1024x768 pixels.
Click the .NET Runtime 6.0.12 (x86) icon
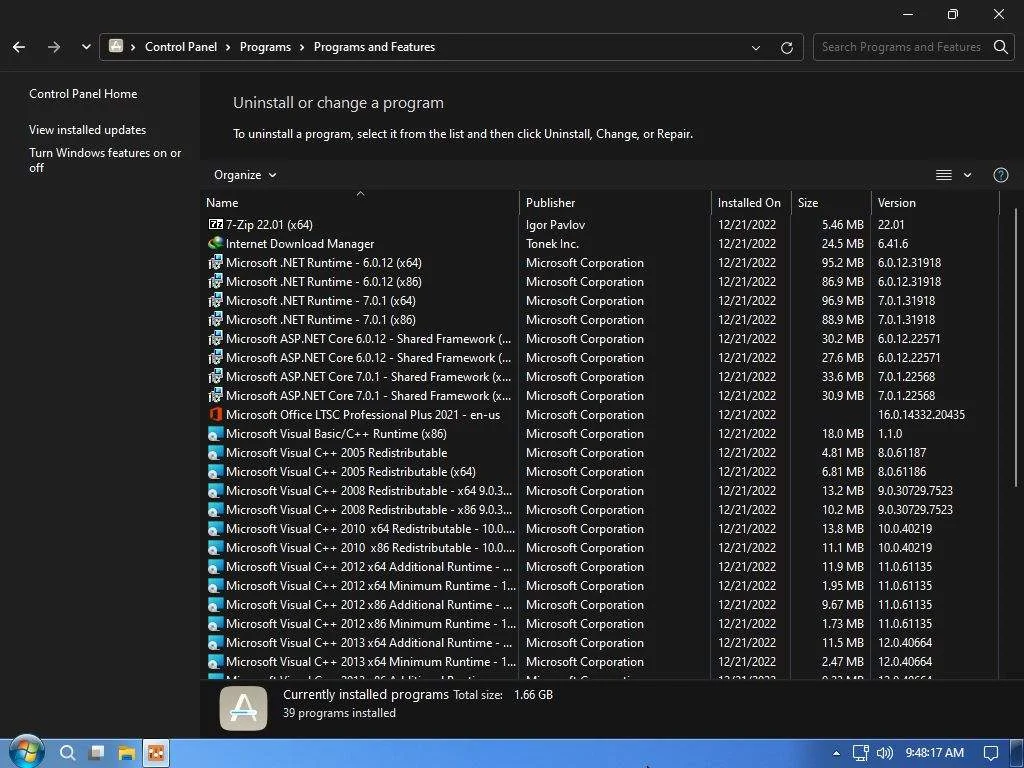pyautogui.click(x=216, y=281)
